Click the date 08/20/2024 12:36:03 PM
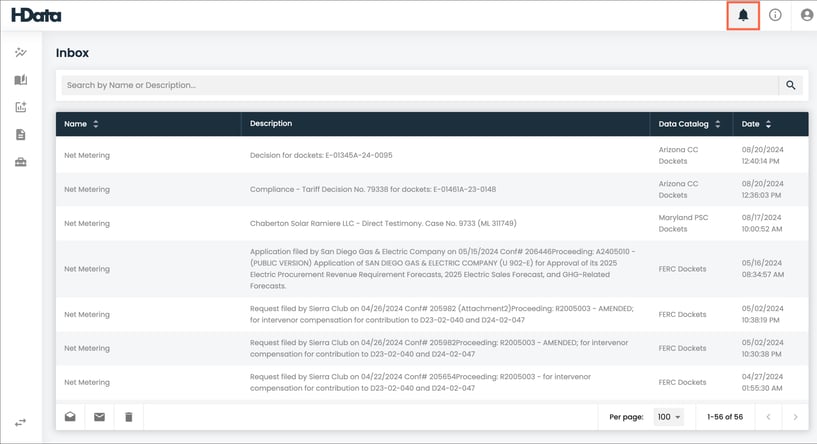The image size is (817, 444). pos(762,189)
